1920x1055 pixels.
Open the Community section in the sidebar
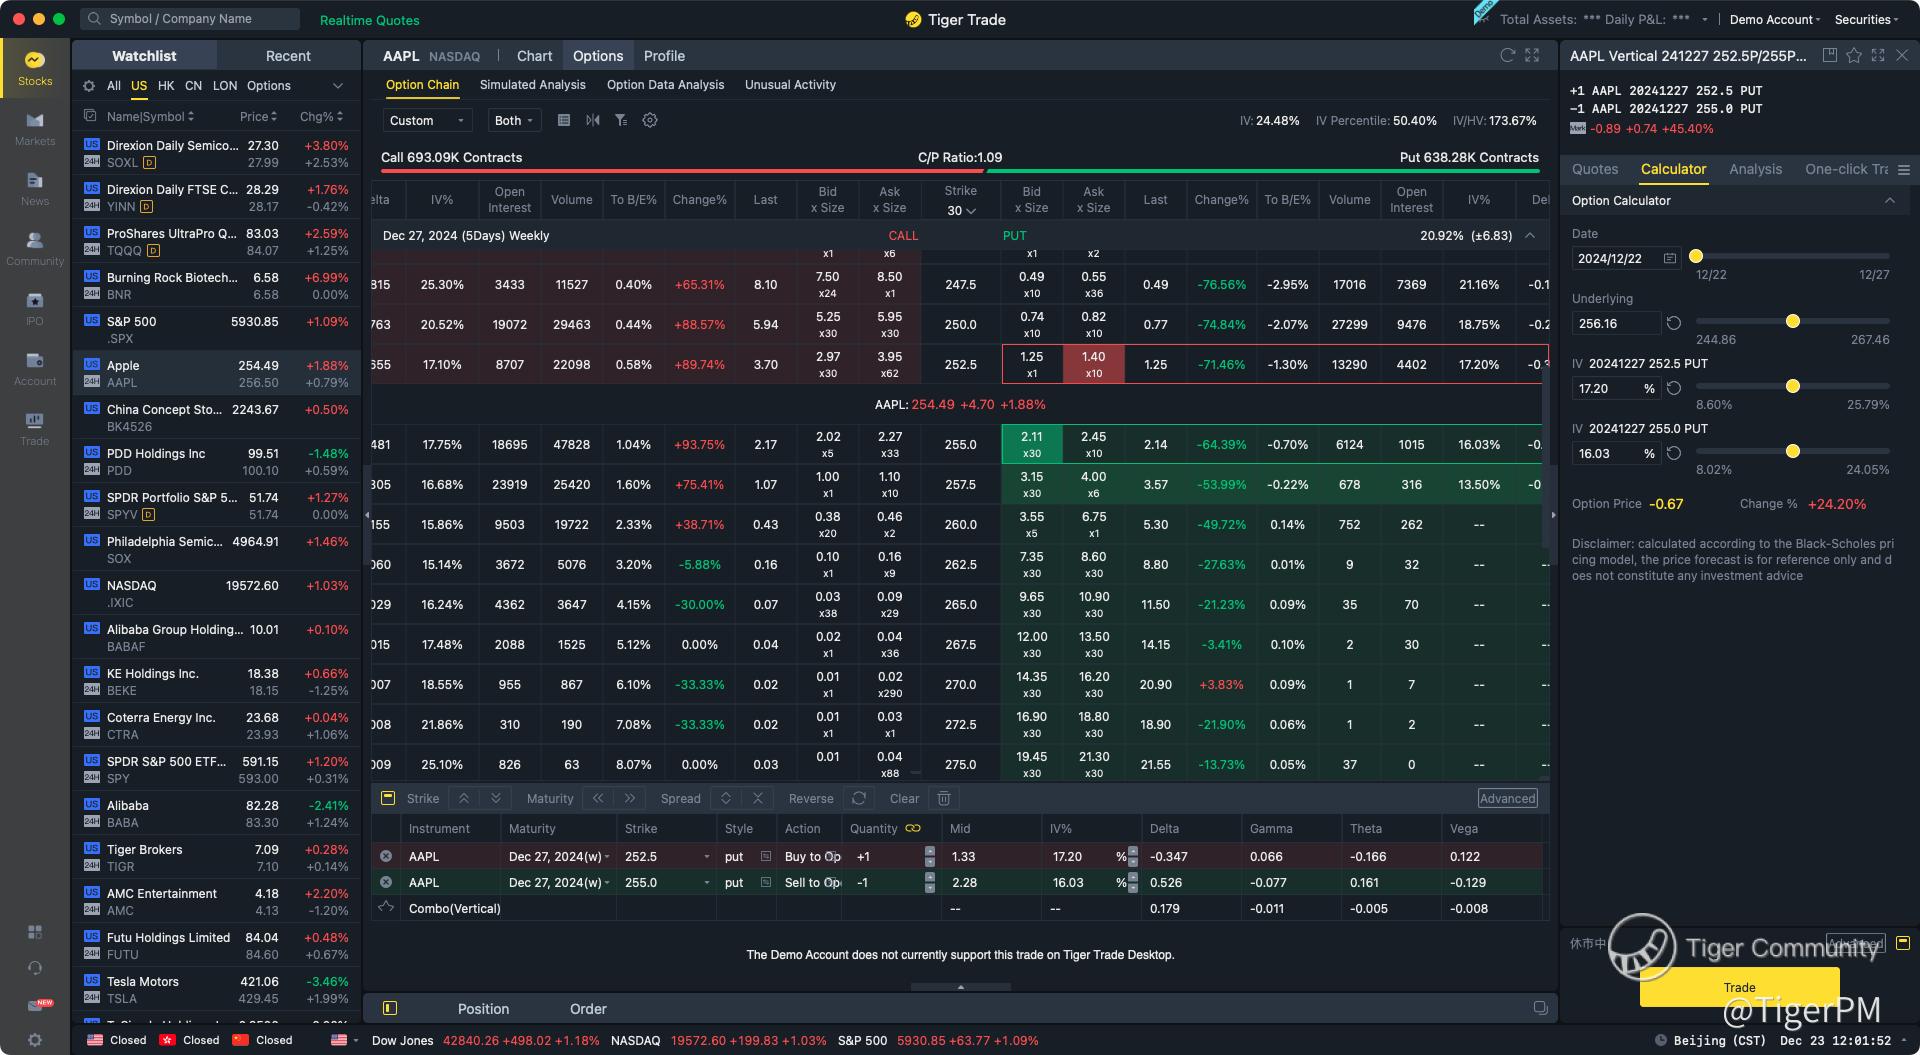pyautogui.click(x=35, y=249)
